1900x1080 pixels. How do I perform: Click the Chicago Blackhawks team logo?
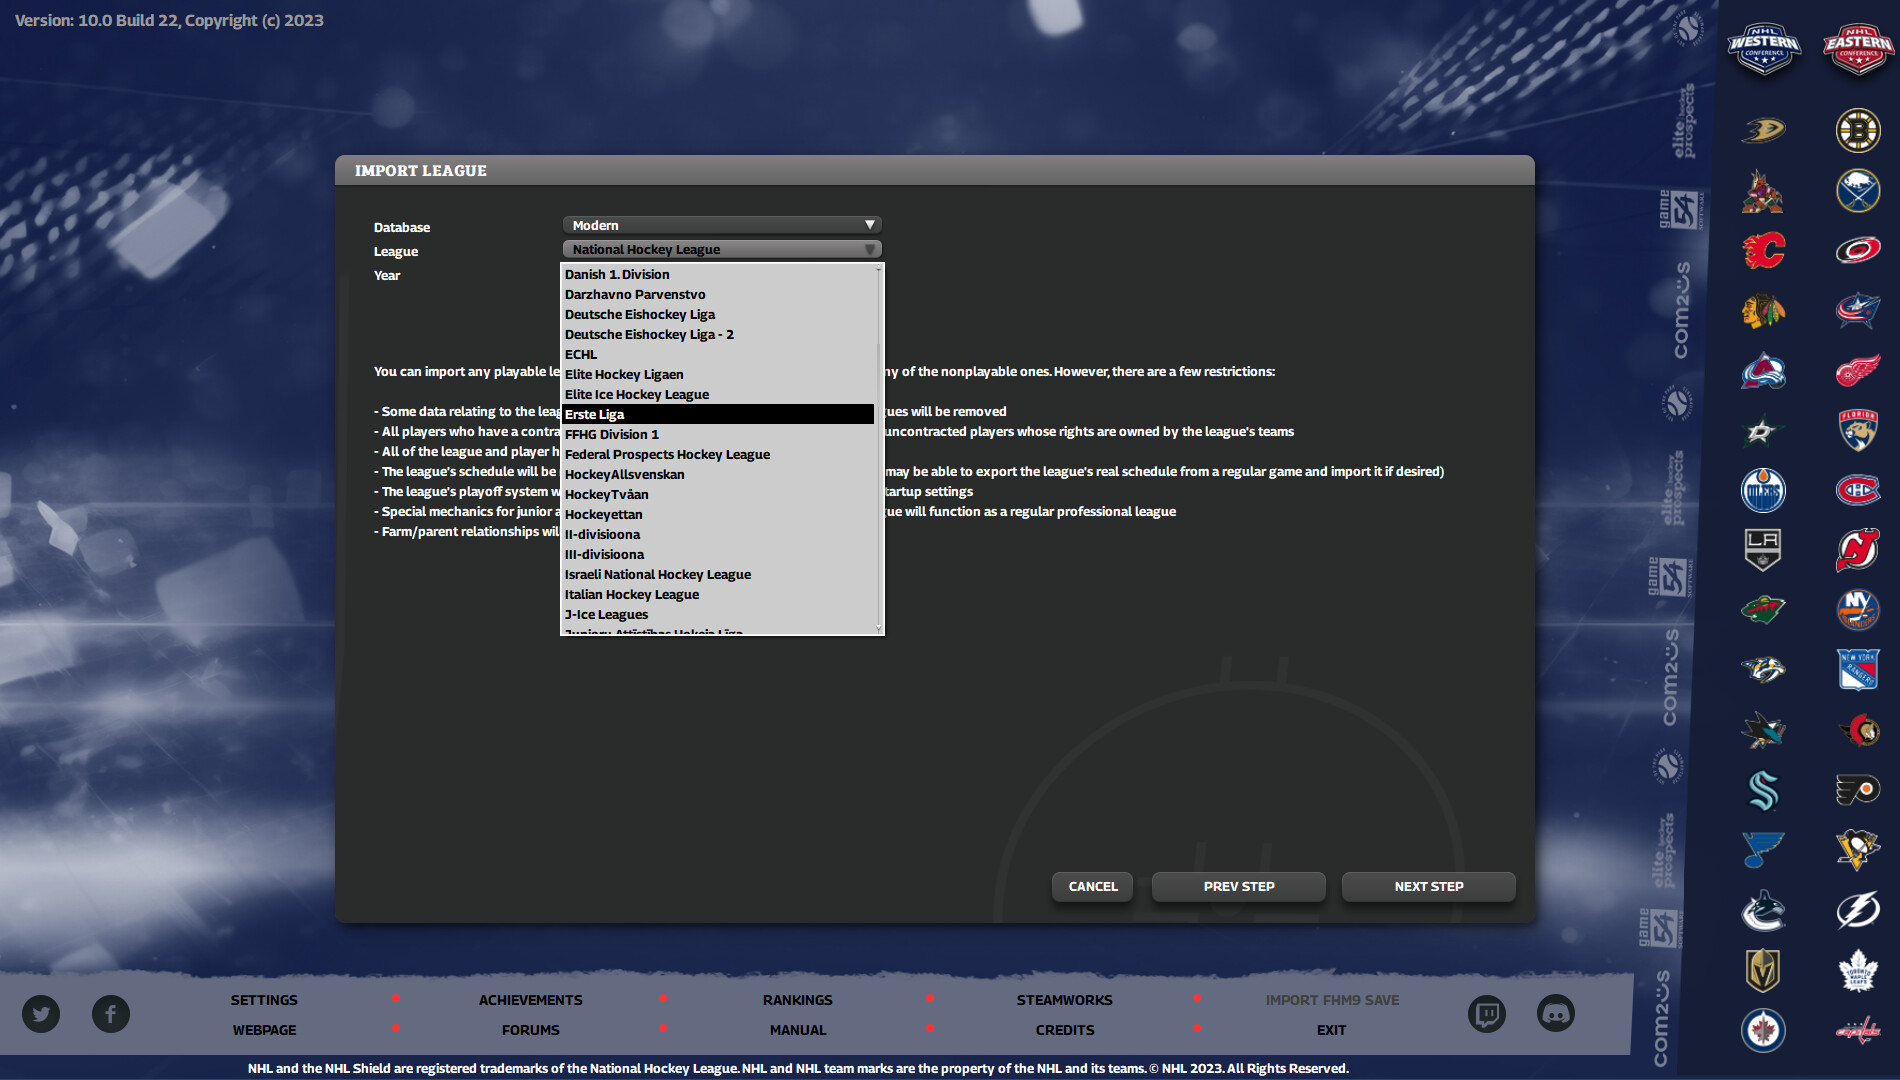click(x=1763, y=310)
